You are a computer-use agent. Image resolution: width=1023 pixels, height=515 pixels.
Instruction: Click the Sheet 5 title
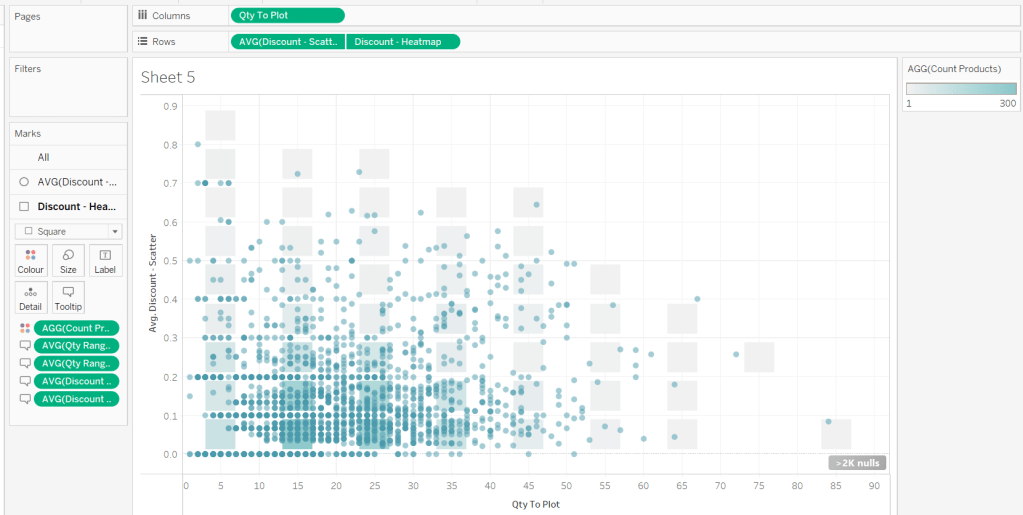point(168,77)
